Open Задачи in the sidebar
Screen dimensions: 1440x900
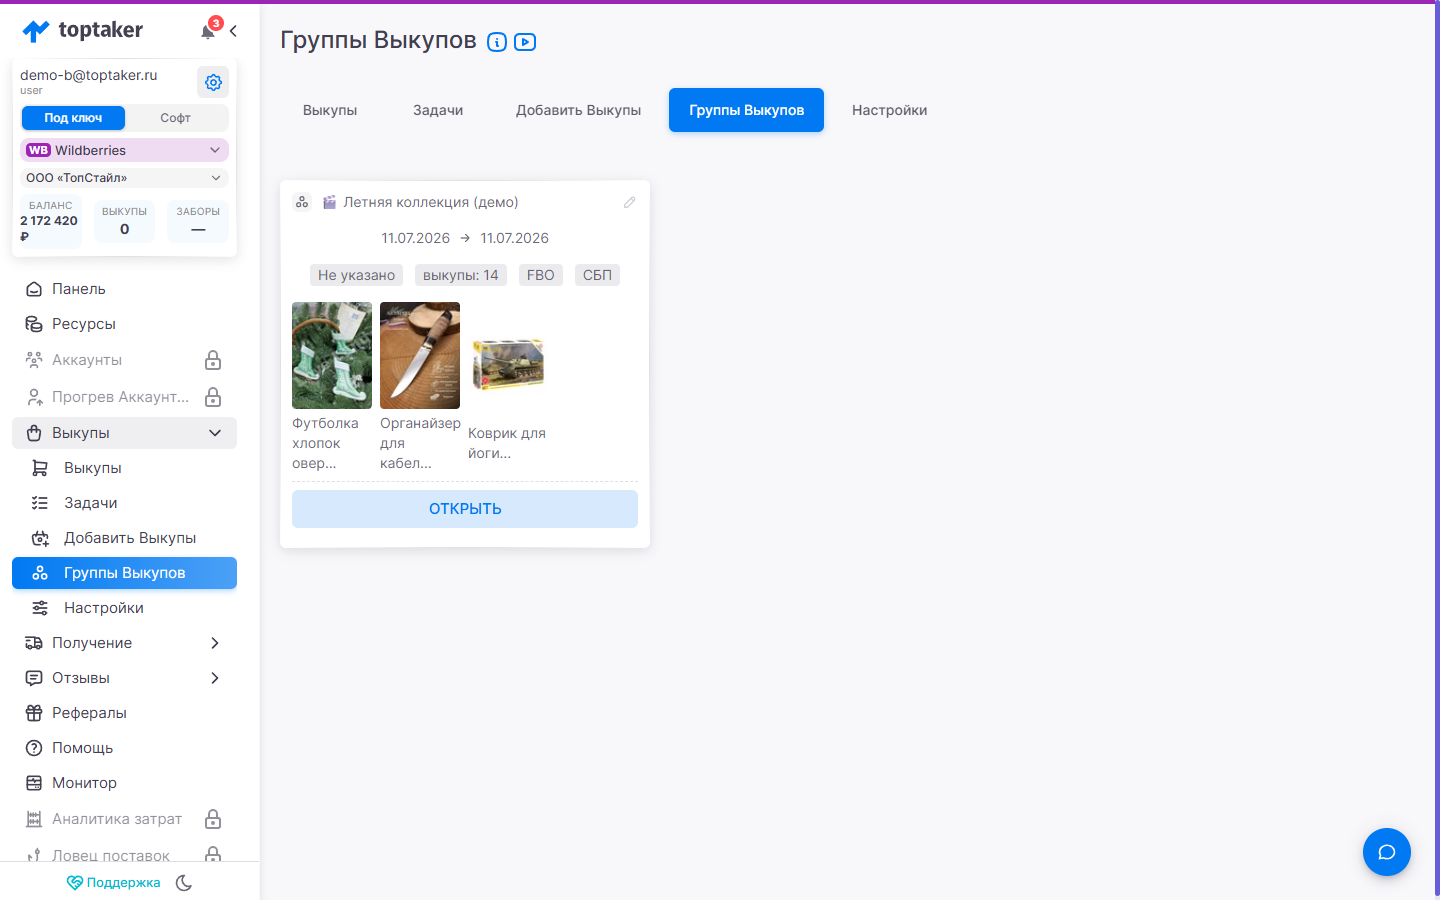pyautogui.click(x=124, y=503)
